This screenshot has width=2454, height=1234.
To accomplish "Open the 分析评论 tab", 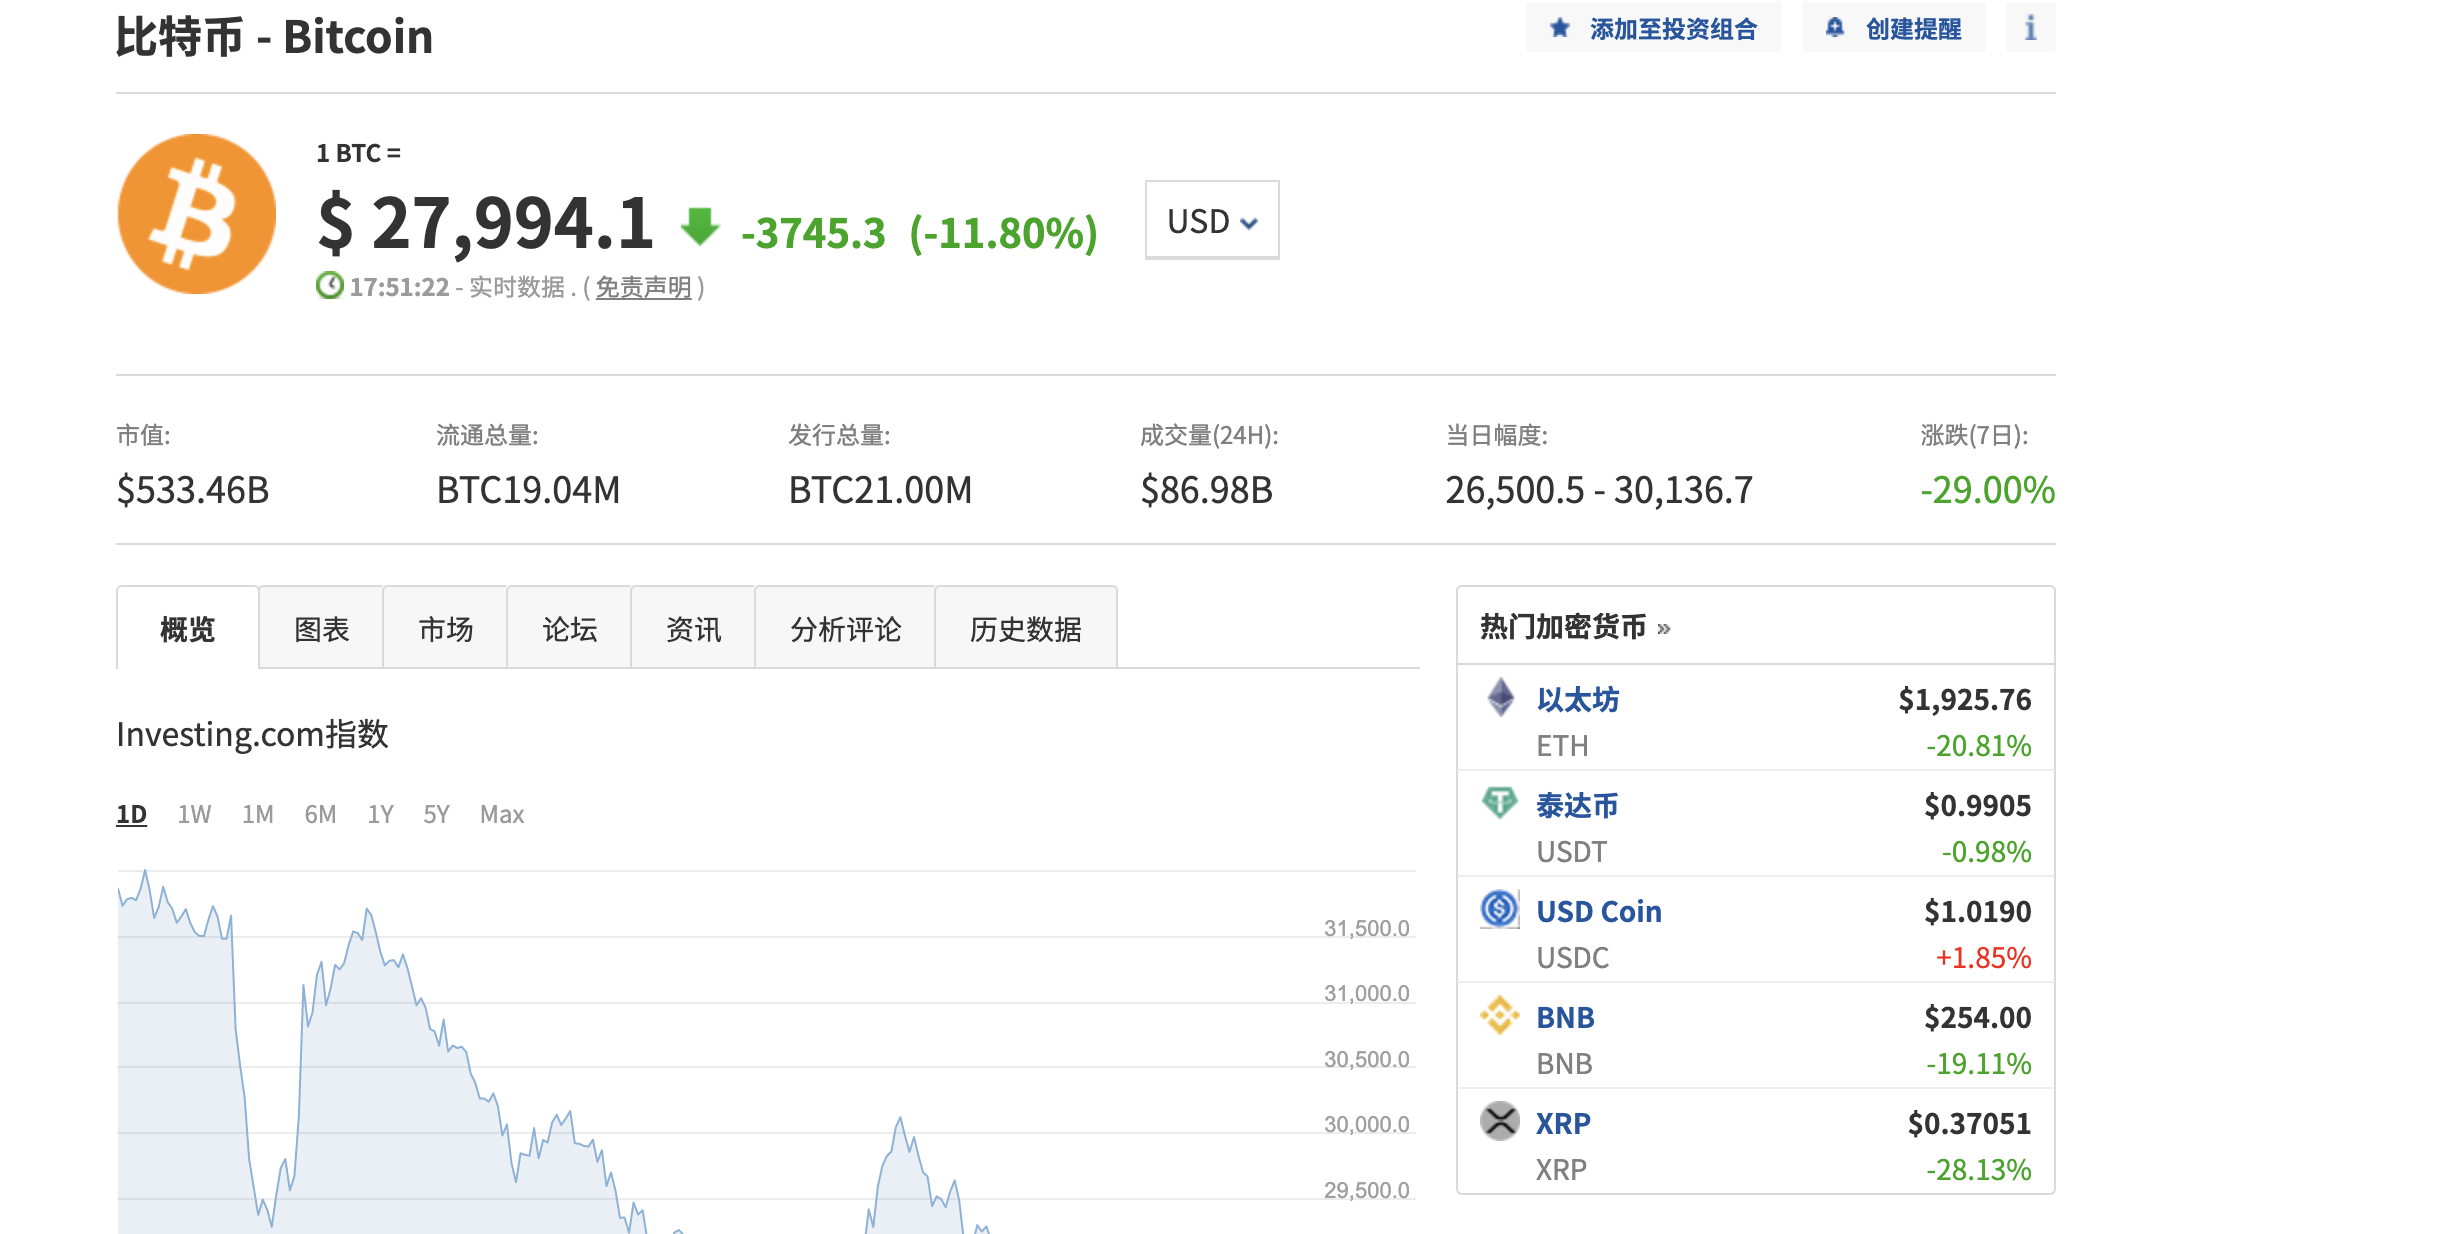I will tap(844, 630).
